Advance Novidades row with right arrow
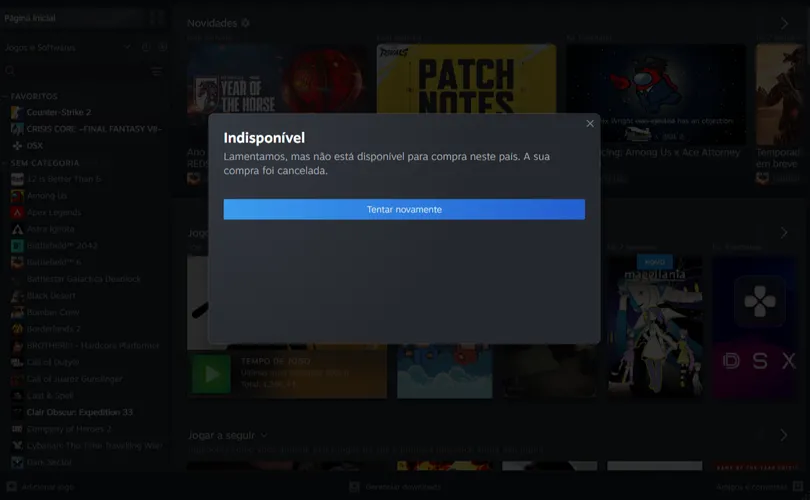810x500 pixels. [784, 23]
